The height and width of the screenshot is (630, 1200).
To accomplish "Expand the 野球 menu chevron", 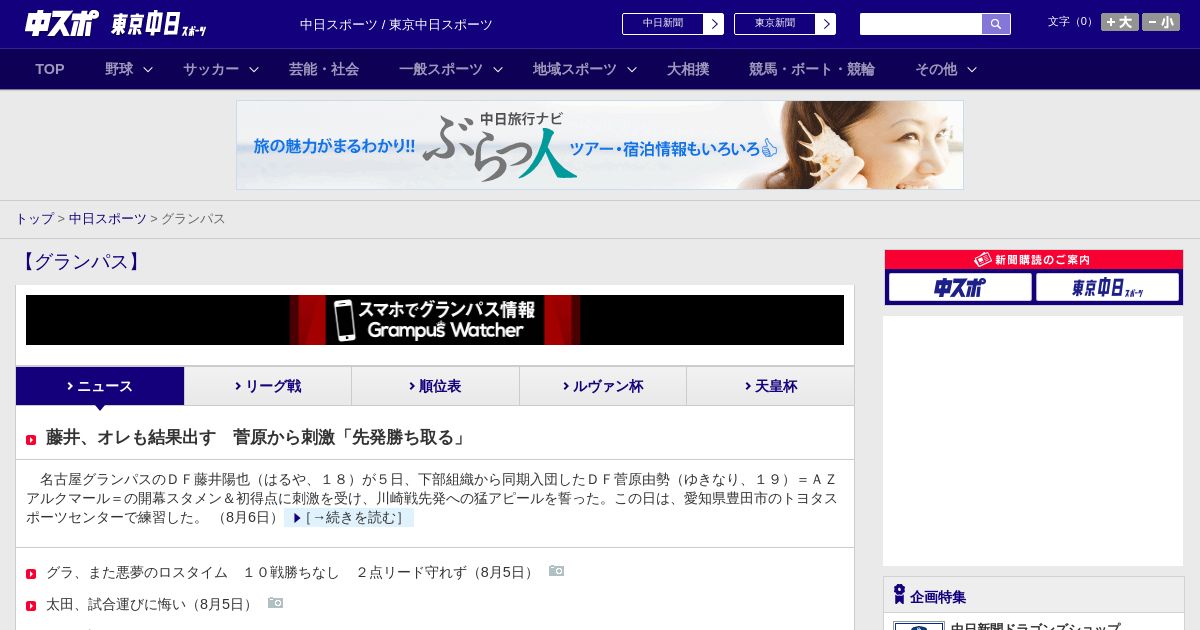I will tap(148, 70).
